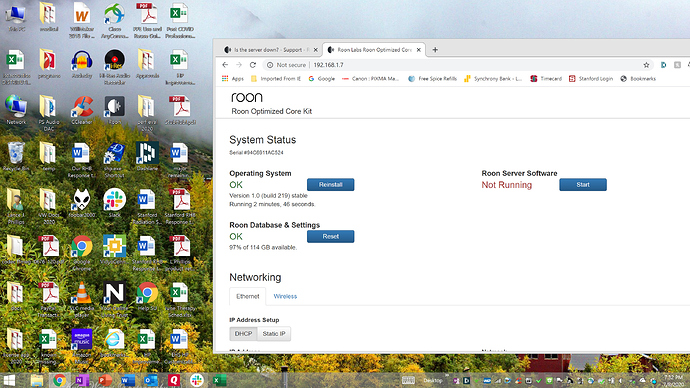Bookmark this page with the star icon
This screenshot has width=690, height=388.
click(x=646, y=65)
